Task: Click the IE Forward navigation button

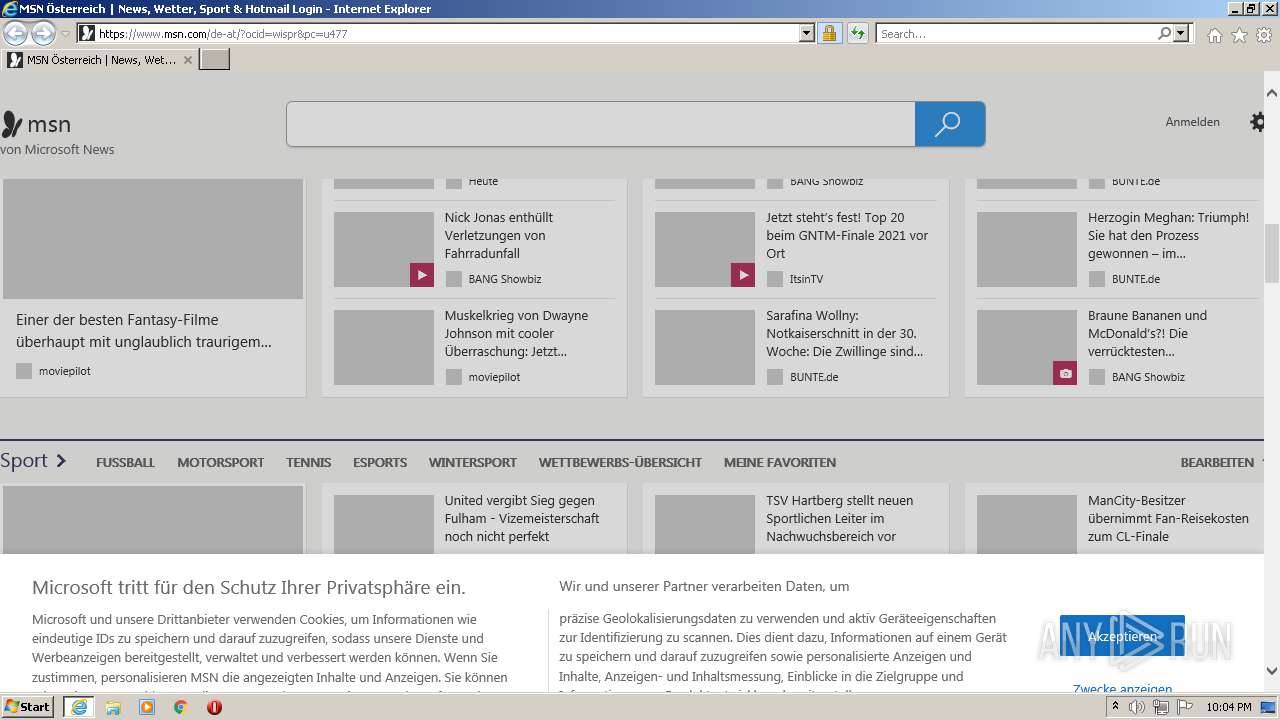Action: 43,33
